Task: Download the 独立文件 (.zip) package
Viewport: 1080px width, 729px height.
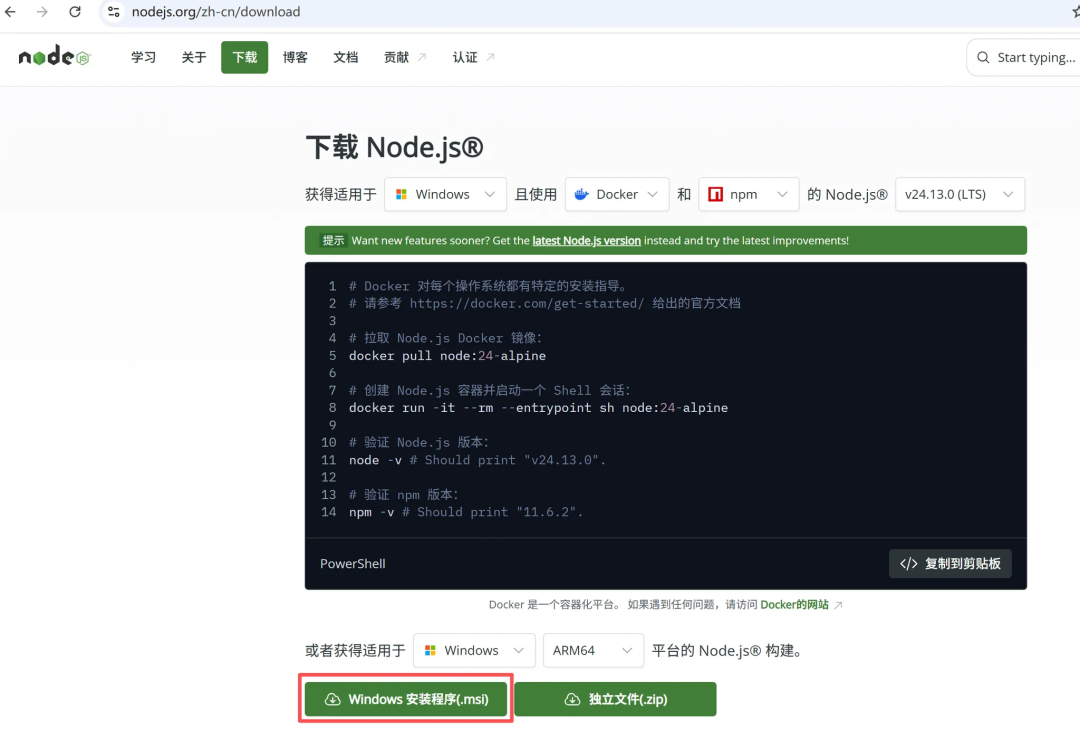Action: click(x=615, y=699)
